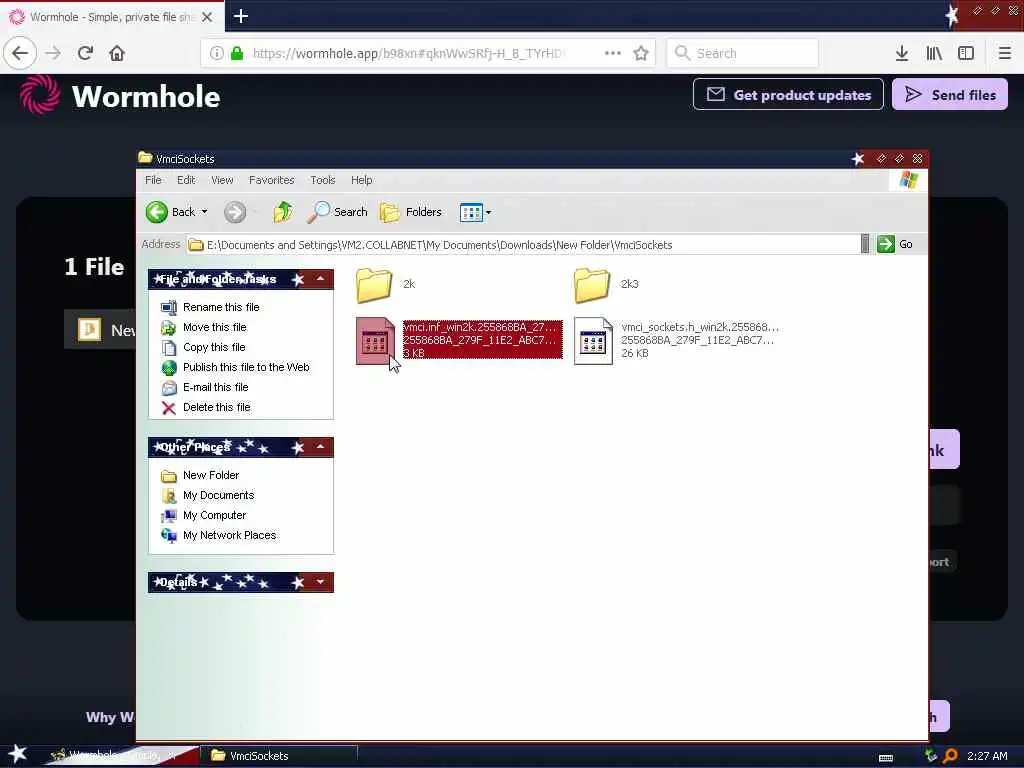Reload the Wormhole page

pyautogui.click(x=85, y=53)
